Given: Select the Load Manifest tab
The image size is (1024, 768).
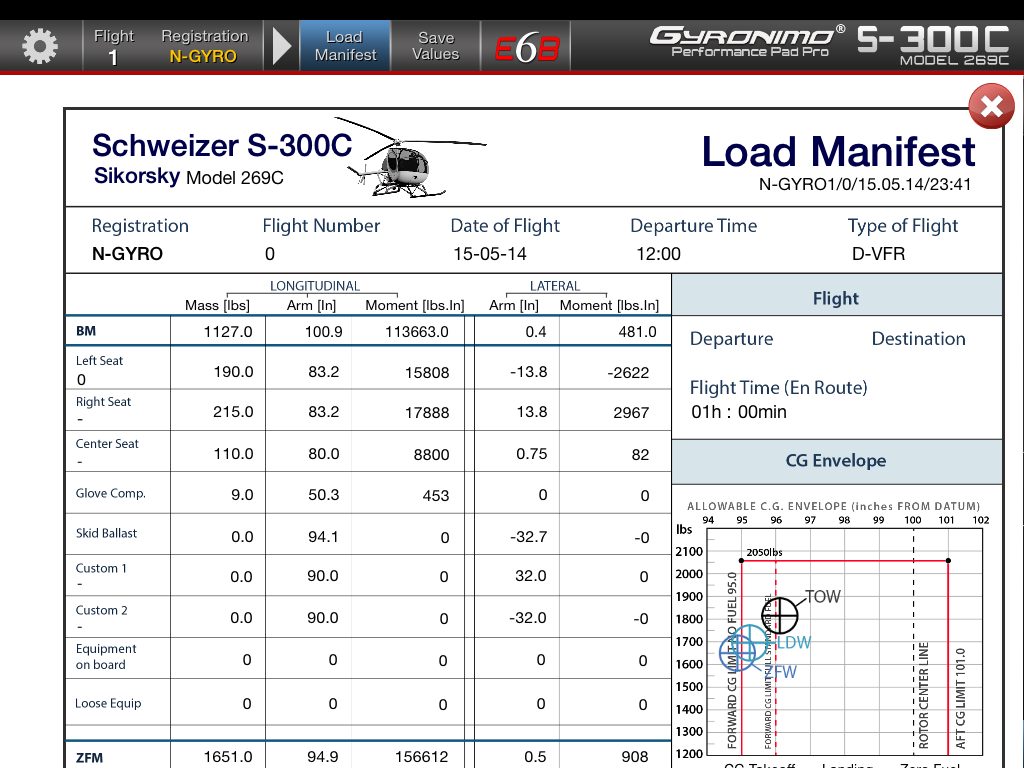Looking at the screenshot, I should (x=345, y=46).
